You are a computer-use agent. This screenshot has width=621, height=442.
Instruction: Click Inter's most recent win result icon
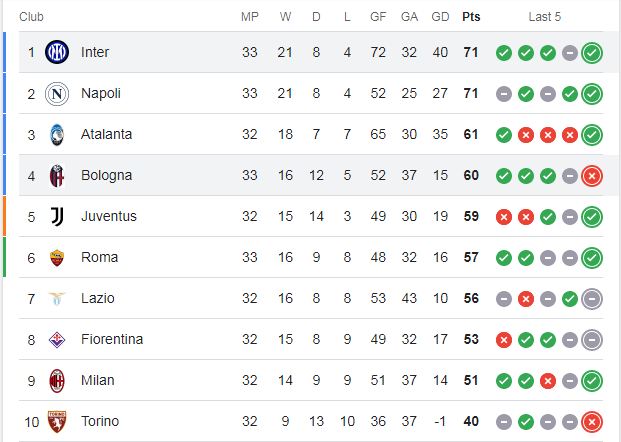click(592, 53)
